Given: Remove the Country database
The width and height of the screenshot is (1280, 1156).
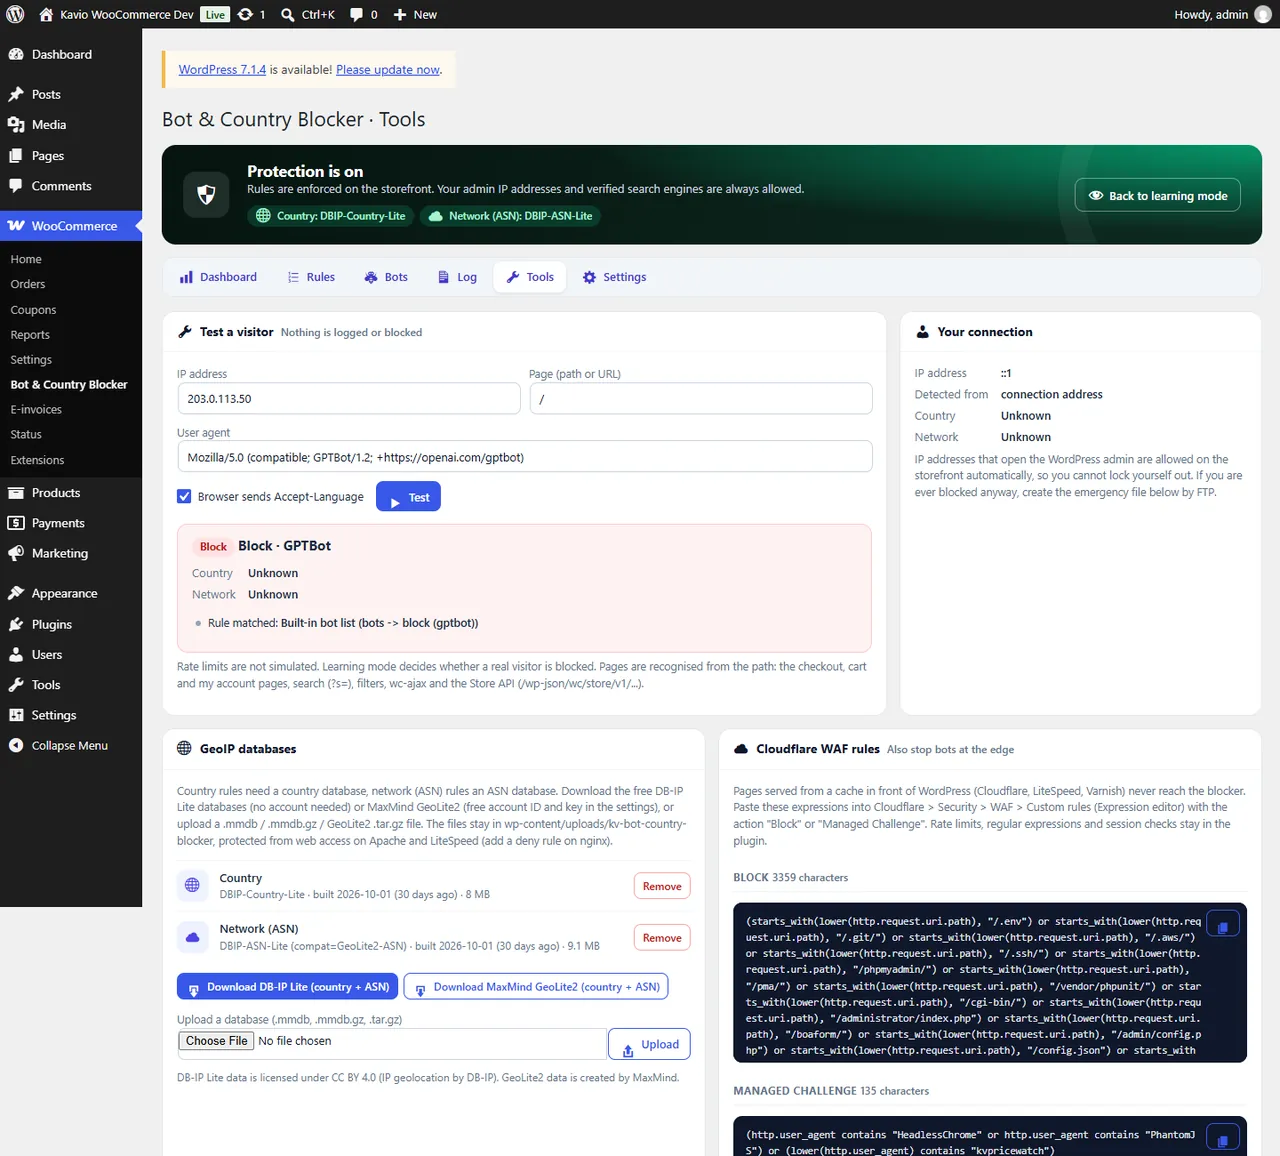Looking at the screenshot, I should pyautogui.click(x=662, y=886).
